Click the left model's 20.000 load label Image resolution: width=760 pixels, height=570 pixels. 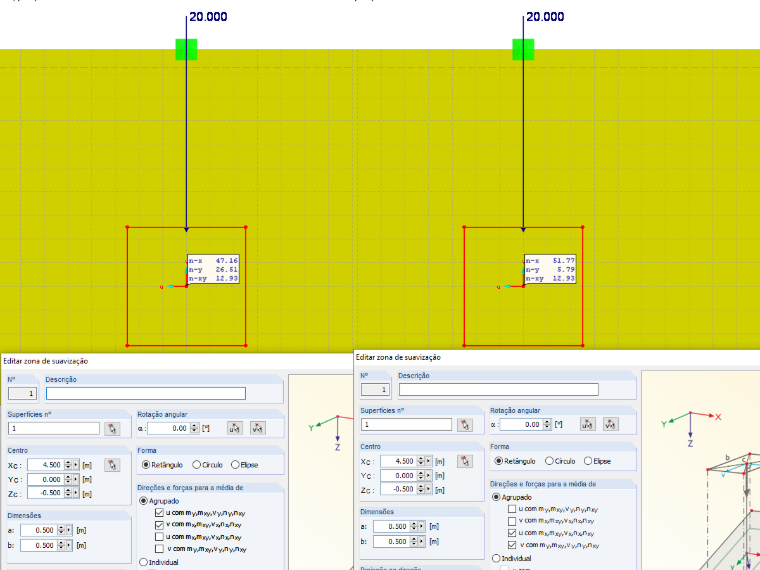[208, 17]
